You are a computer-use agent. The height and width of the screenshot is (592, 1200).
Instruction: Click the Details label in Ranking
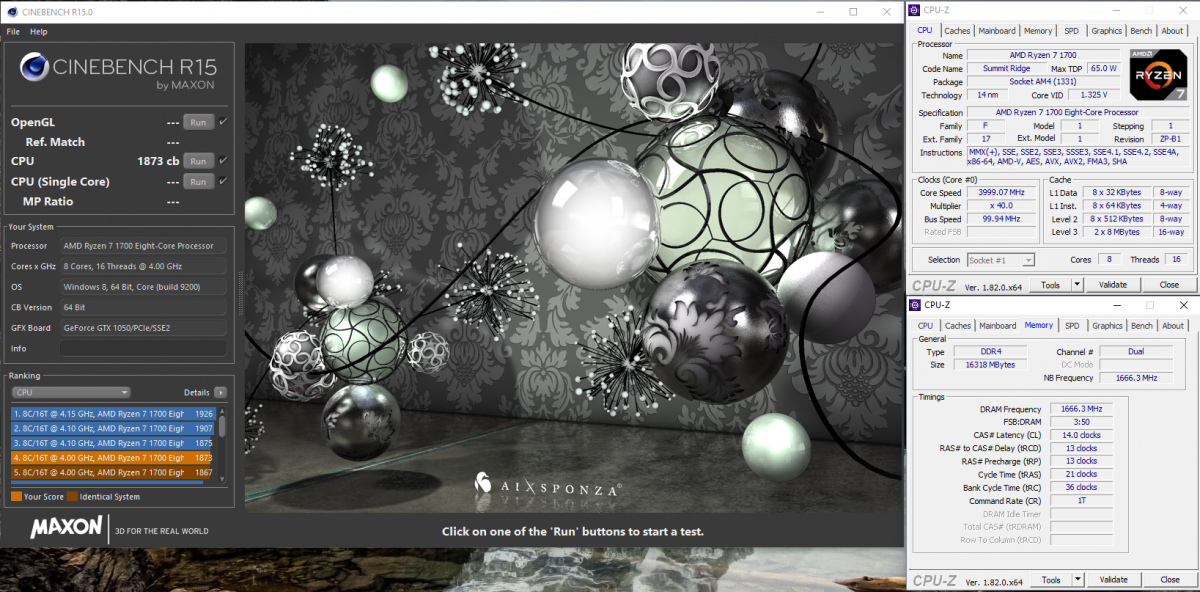[196, 393]
